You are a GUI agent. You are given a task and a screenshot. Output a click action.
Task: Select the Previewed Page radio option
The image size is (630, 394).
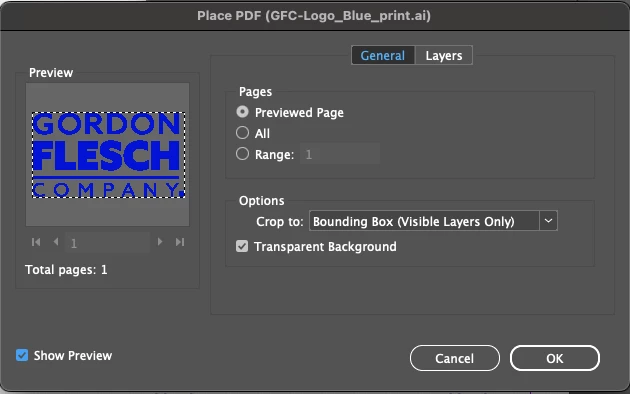(242, 112)
